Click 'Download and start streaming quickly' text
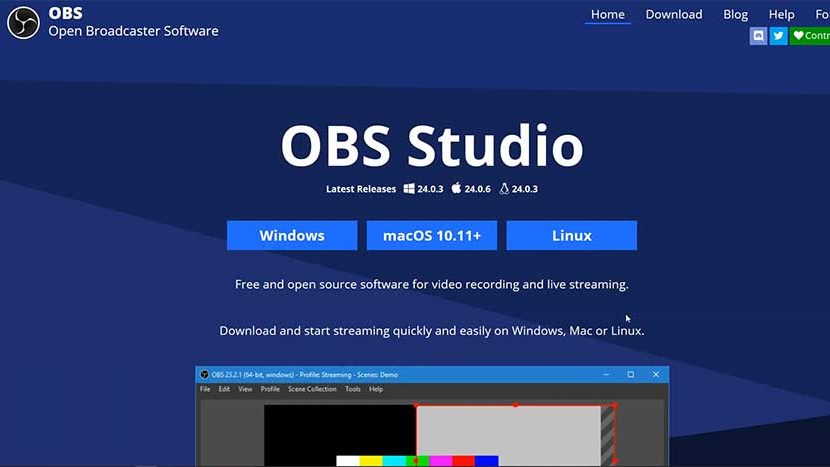830x467 pixels. point(432,331)
